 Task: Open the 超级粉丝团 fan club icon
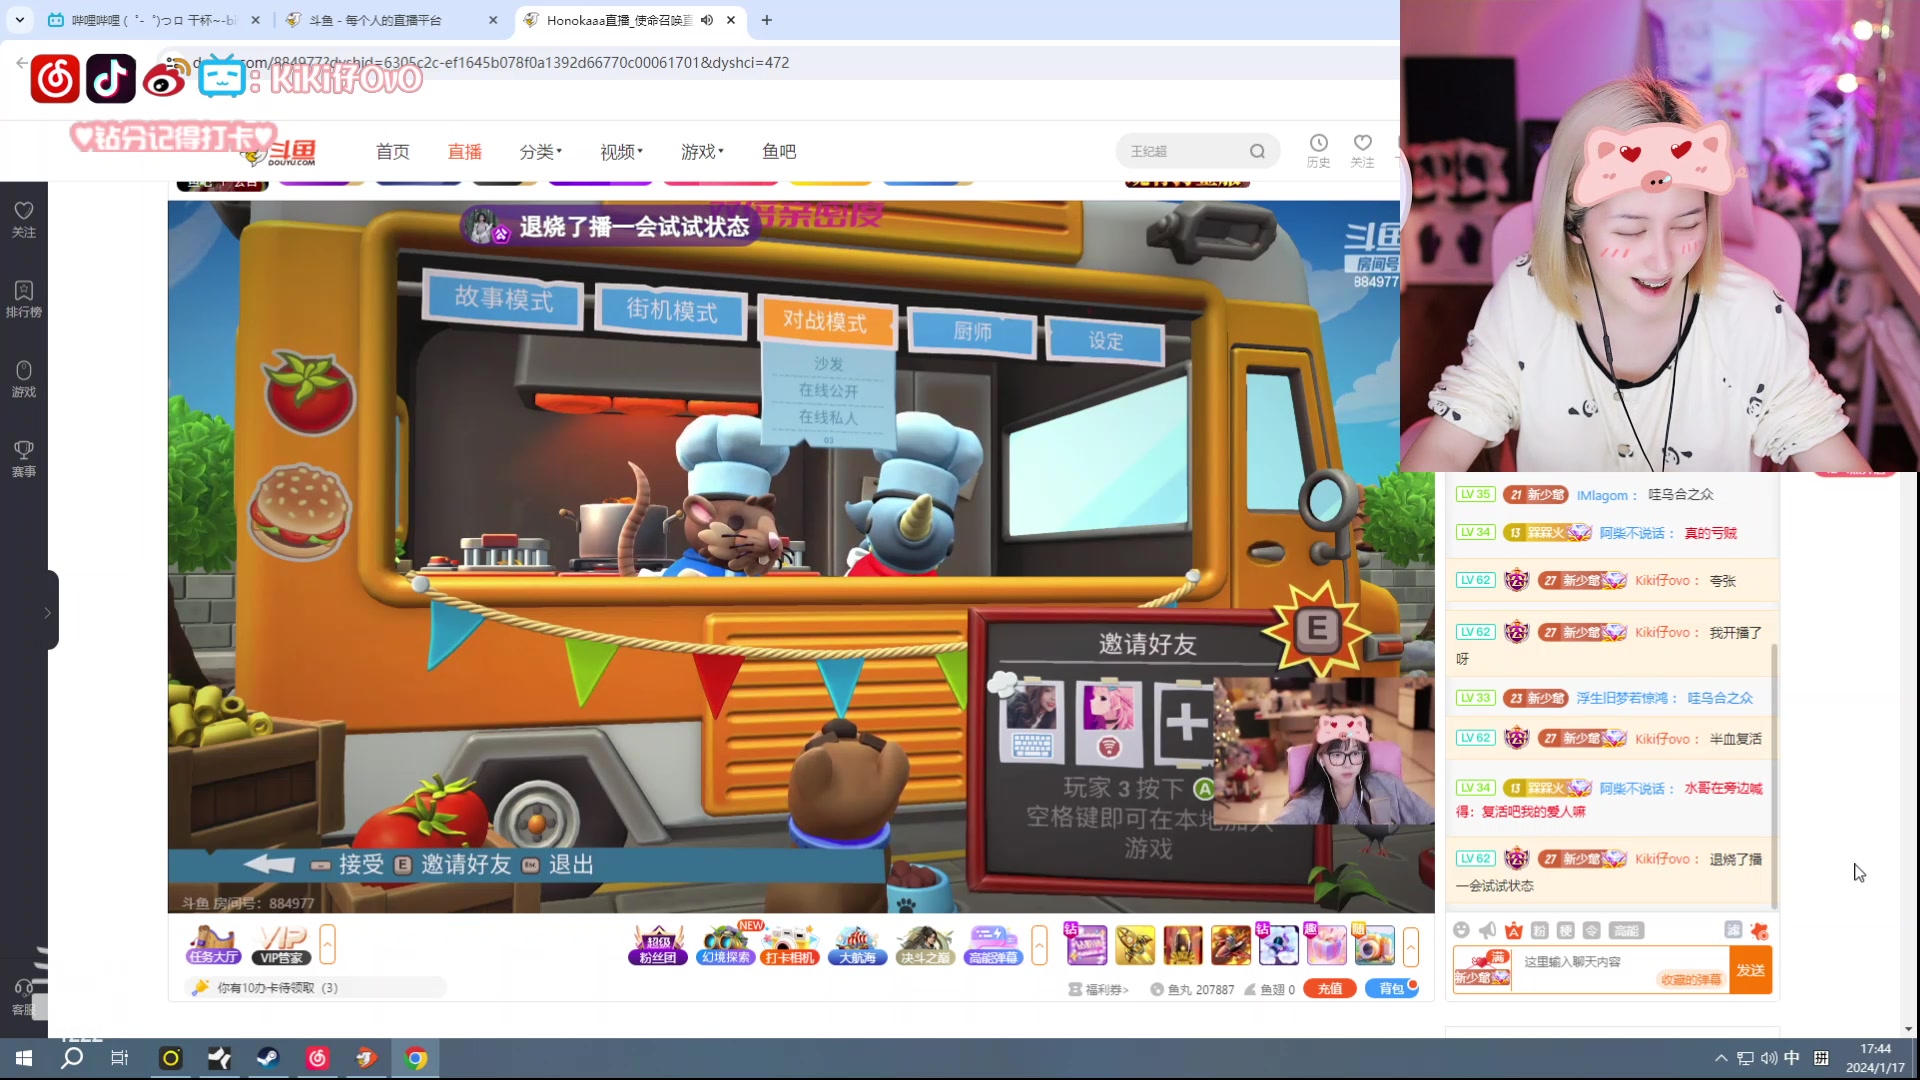click(x=658, y=944)
